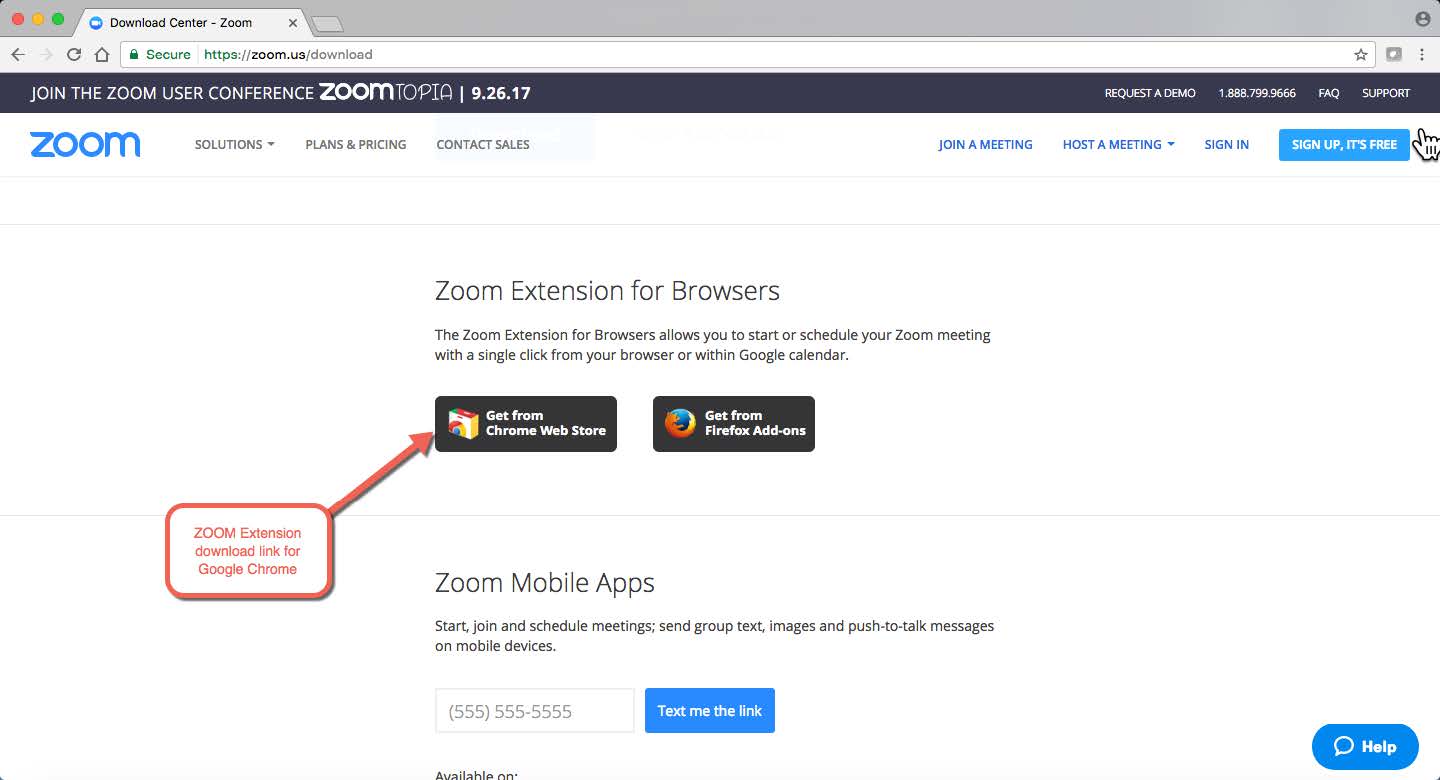The height and width of the screenshot is (780, 1440).
Task: Open the SOLUTIONS dropdown
Action: pos(233,144)
